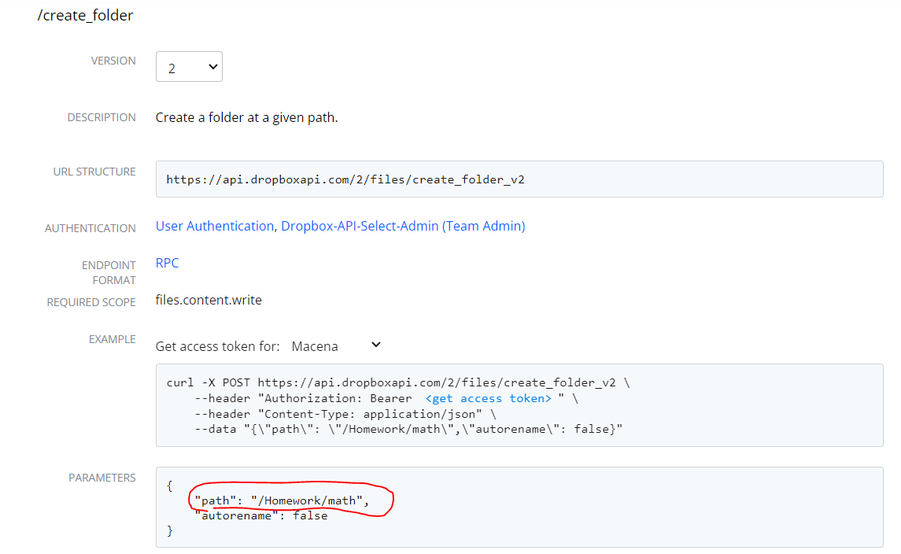The width and height of the screenshot is (901, 554).
Task: Click the <get access token> link
Action: [x=488, y=398]
